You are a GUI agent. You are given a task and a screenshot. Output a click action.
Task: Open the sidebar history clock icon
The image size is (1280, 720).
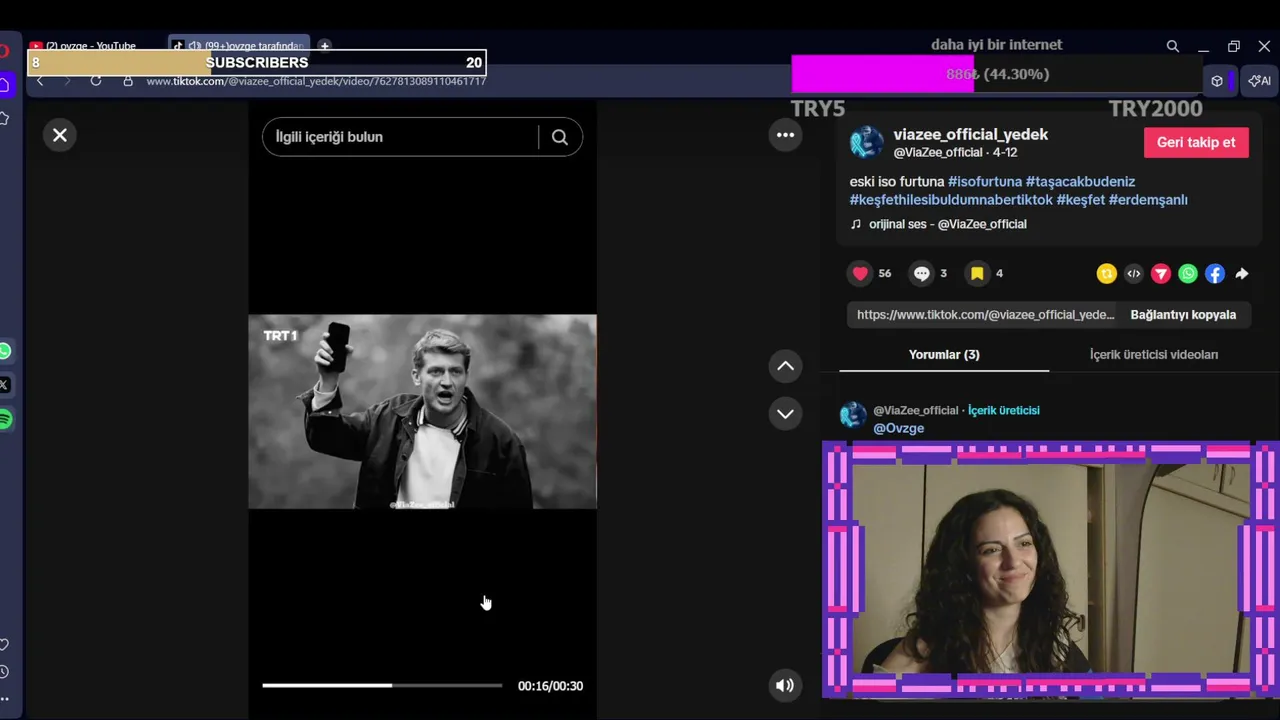[x=4, y=672]
